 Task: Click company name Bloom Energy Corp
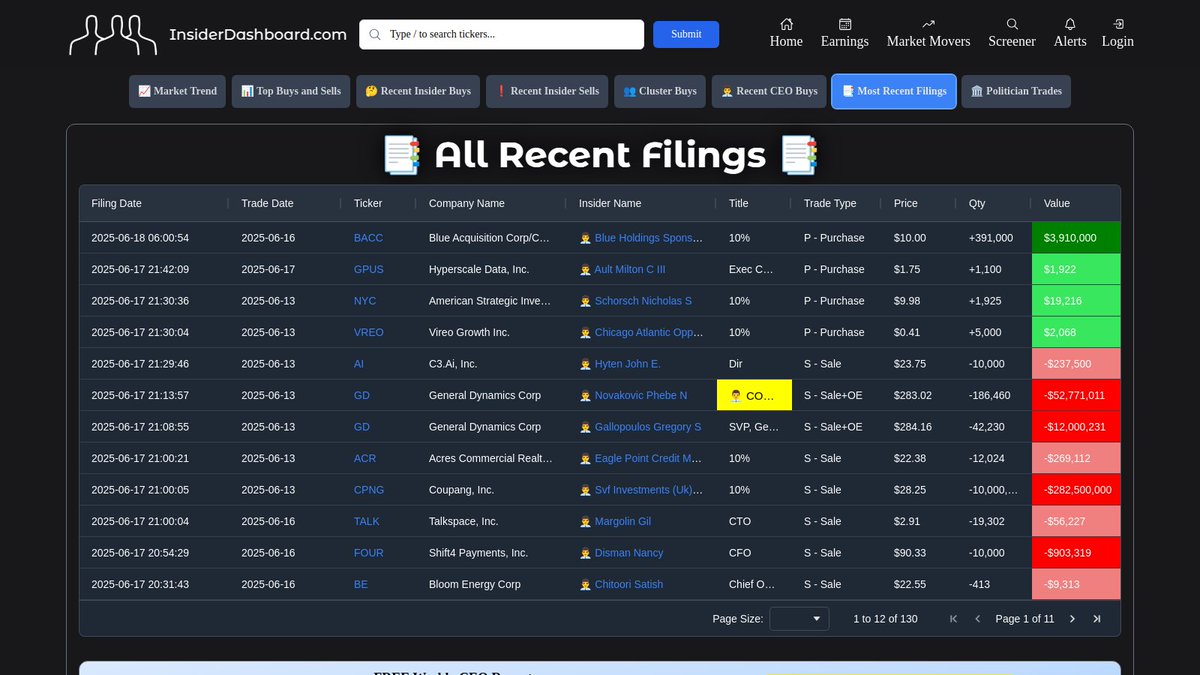tap(475, 584)
